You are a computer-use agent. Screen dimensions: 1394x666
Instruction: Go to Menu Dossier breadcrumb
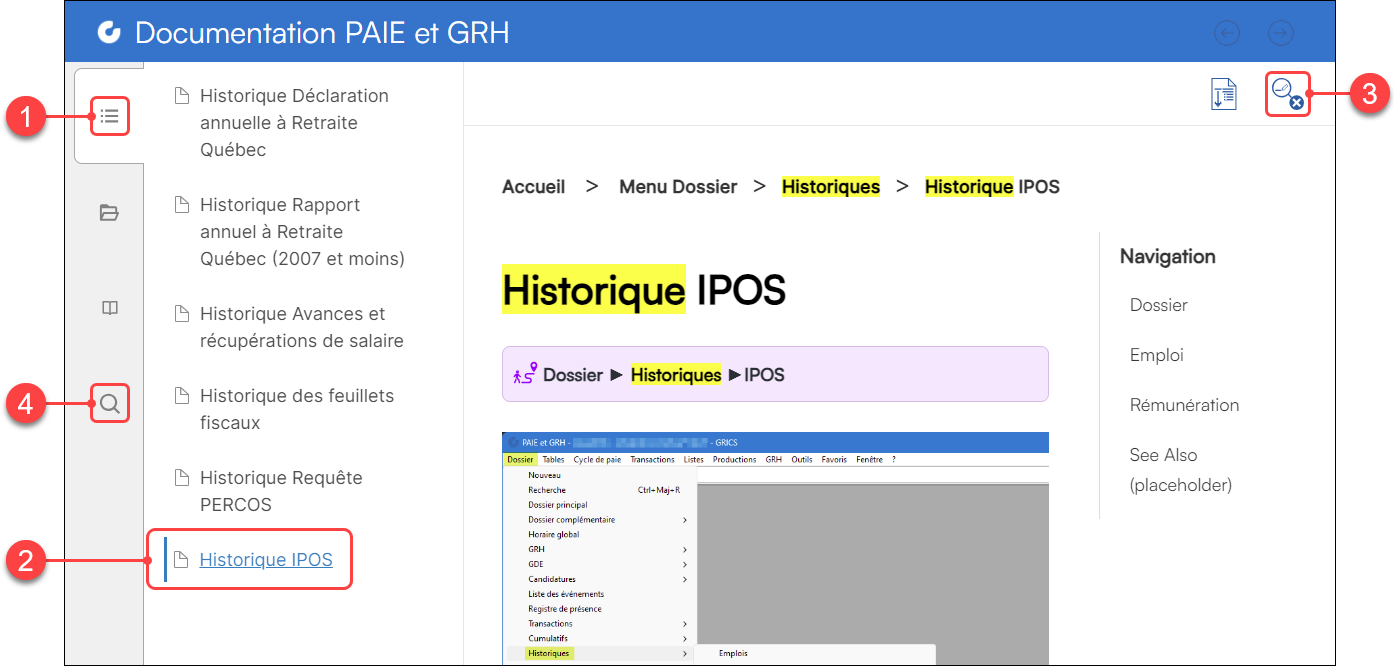[678, 187]
